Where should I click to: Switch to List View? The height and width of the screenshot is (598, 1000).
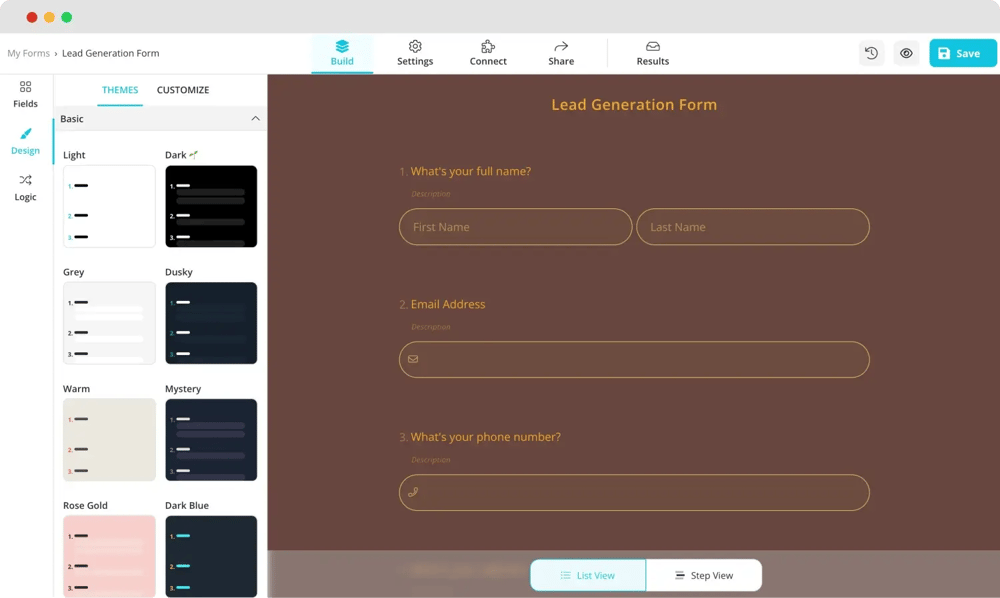[588, 575]
